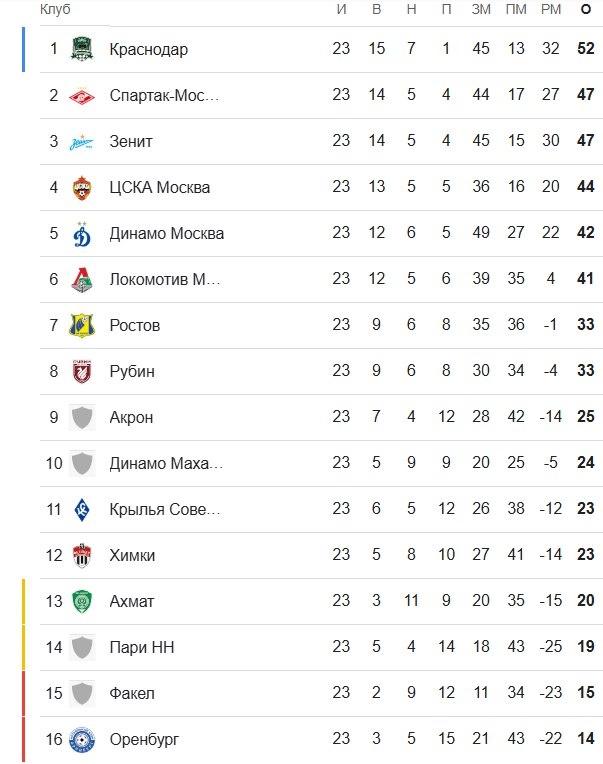Click the Rostov club logo
The width and height of the screenshot is (603, 764).
click(x=82, y=326)
